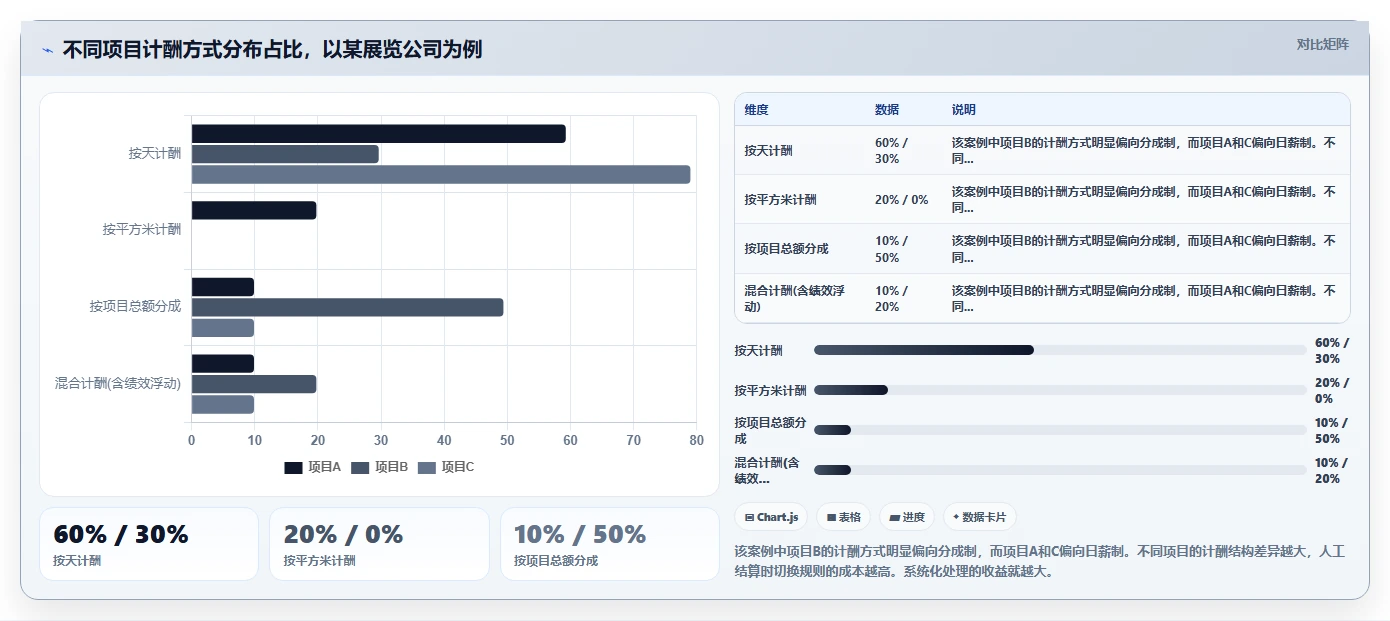Image resolution: width=1390 pixels, height=621 pixels.
Task: Click the 数据卡片 chip
Action: pyautogui.click(x=980, y=517)
